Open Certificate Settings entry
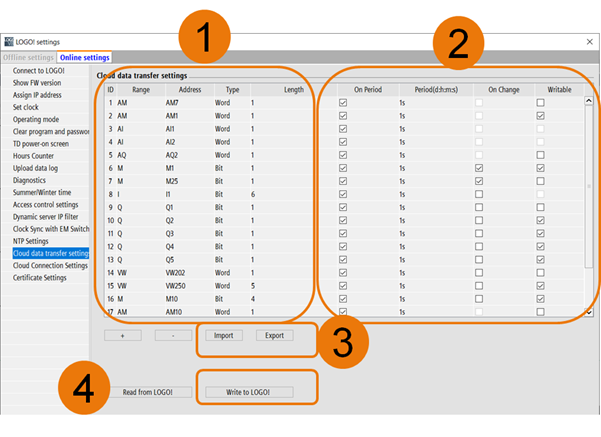The image size is (601, 437). (x=39, y=278)
